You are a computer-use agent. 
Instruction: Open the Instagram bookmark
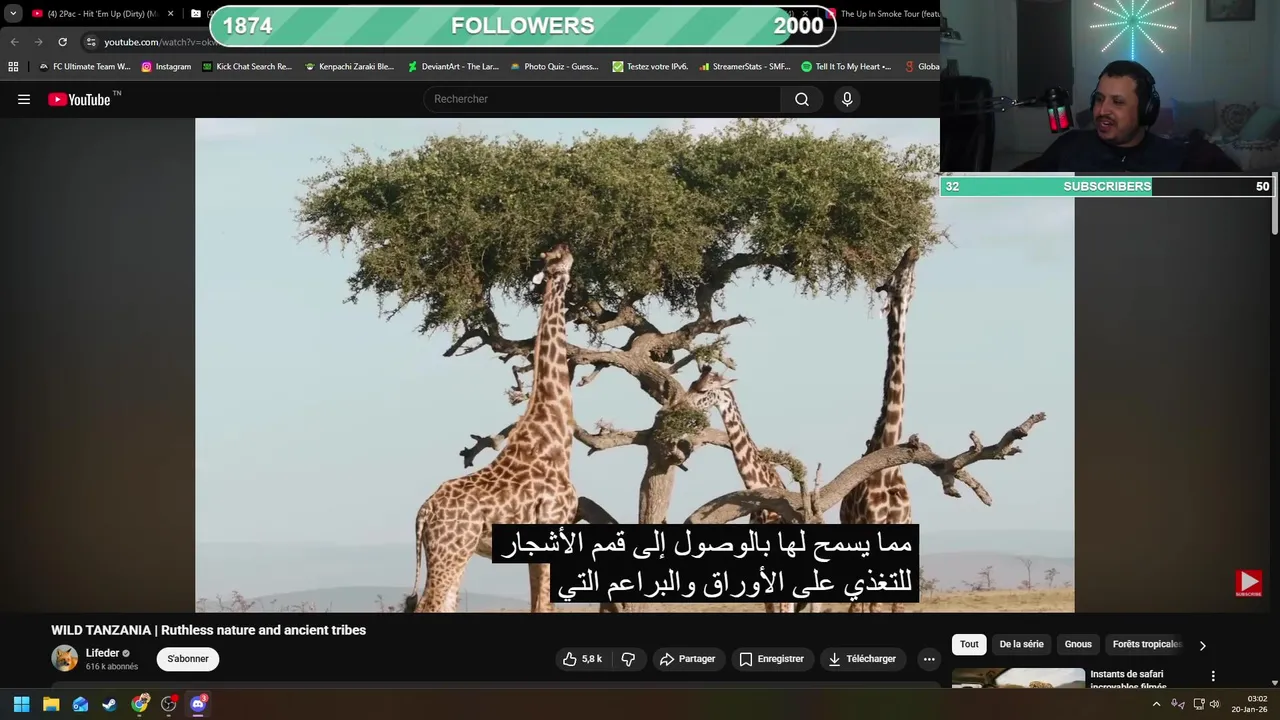click(x=166, y=67)
